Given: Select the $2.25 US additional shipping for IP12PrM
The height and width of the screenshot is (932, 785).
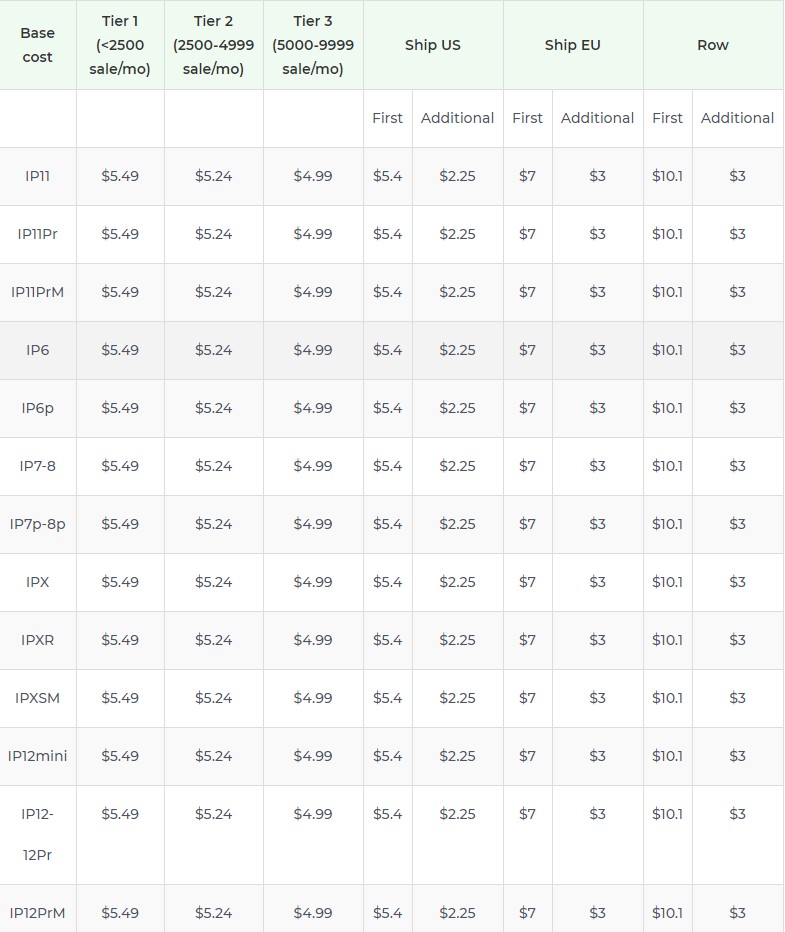Looking at the screenshot, I should 458,913.
